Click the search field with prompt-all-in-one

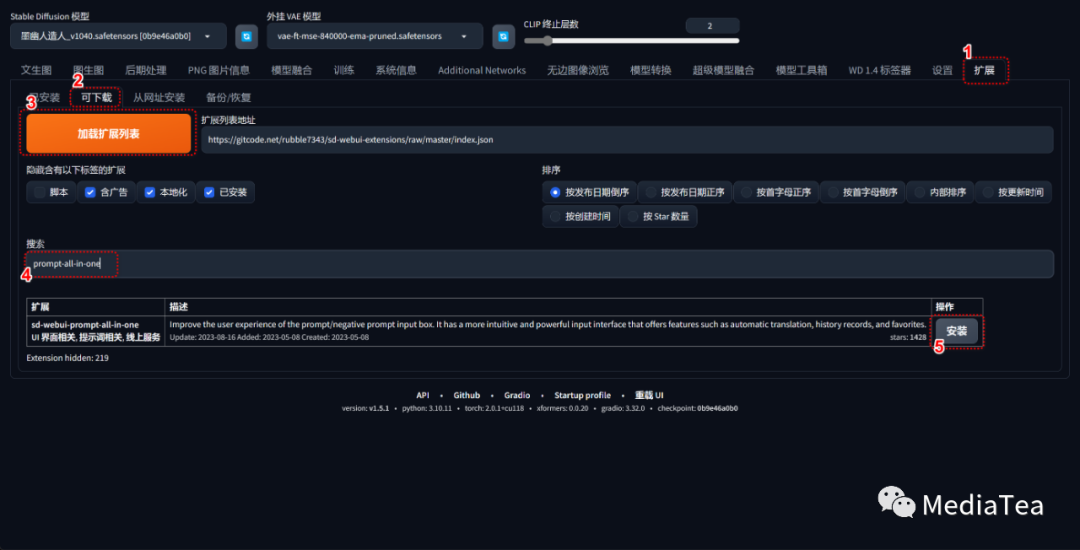[540, 264]
